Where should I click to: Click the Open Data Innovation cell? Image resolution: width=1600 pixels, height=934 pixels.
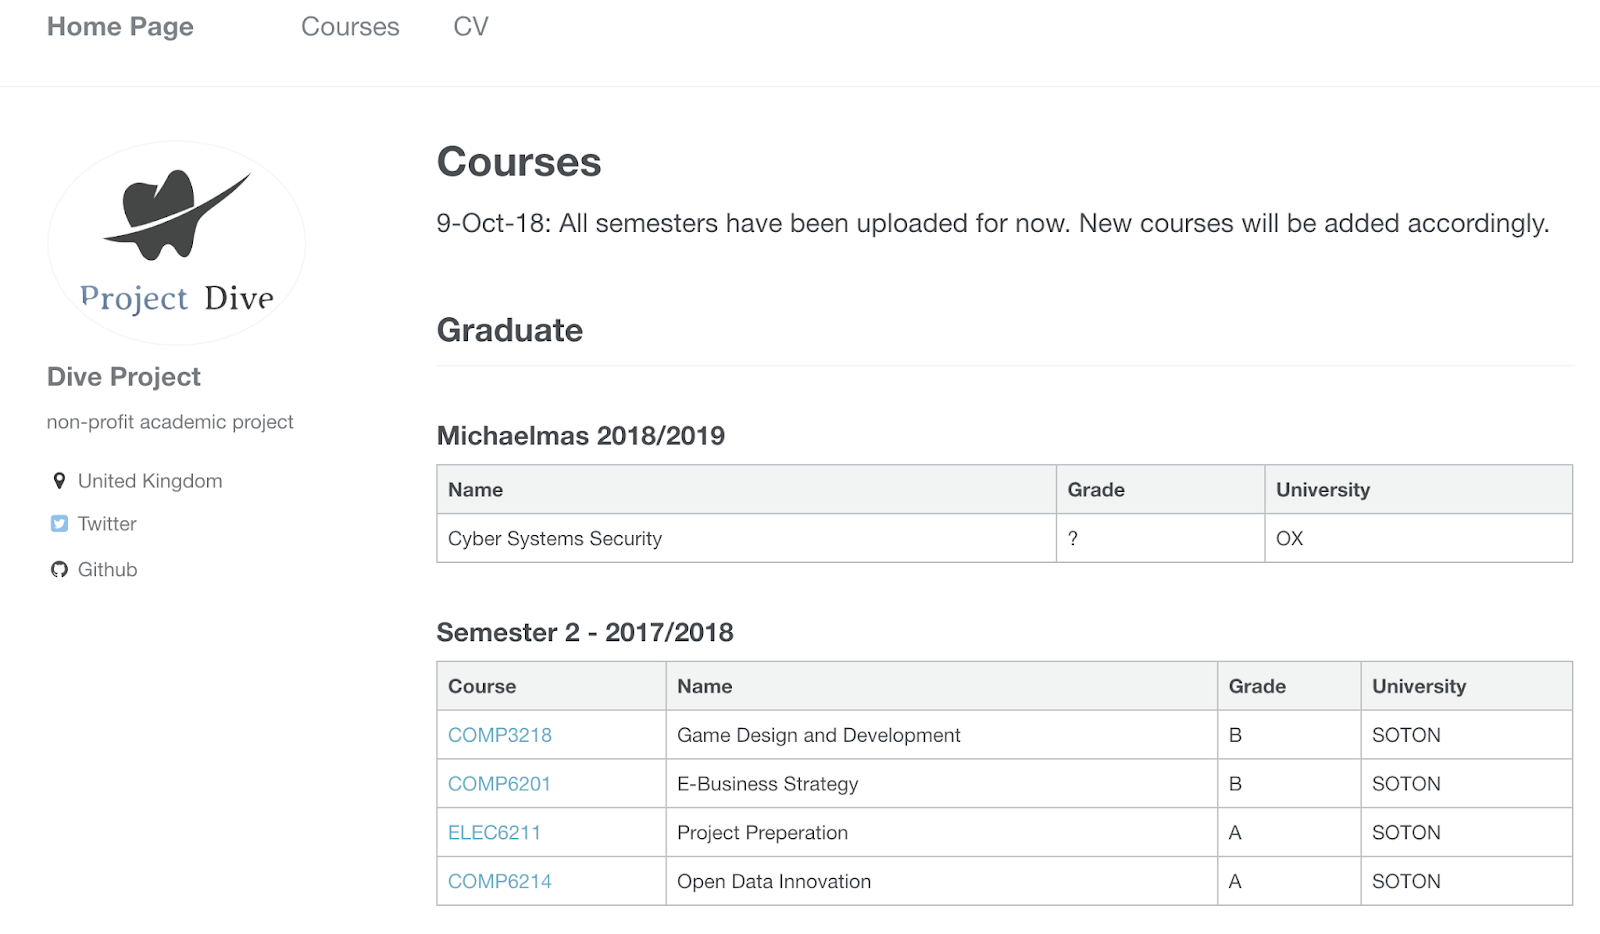[942, 882]
